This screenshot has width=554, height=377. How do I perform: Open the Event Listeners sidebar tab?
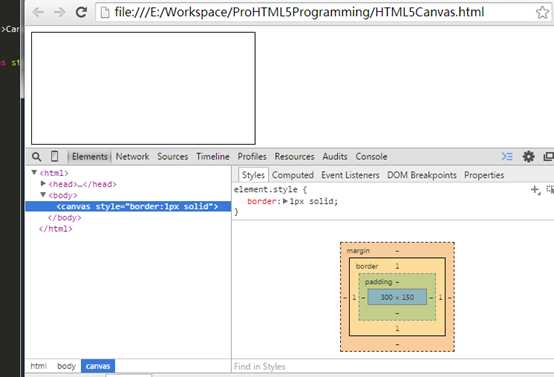pos(350,175)
